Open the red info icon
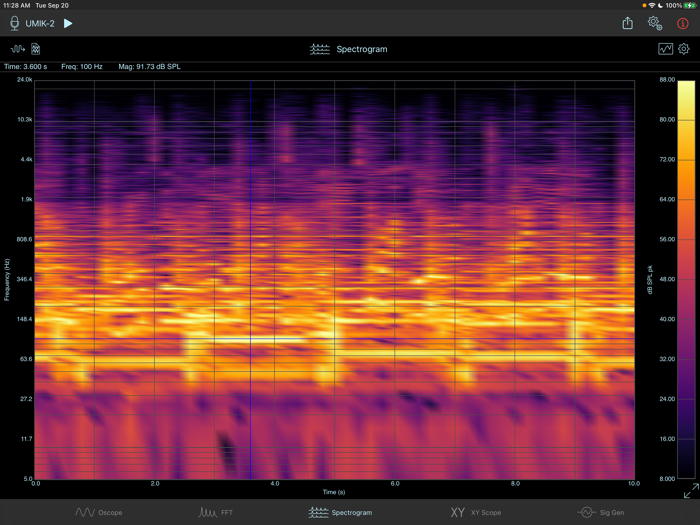 [x=683, y=23]
